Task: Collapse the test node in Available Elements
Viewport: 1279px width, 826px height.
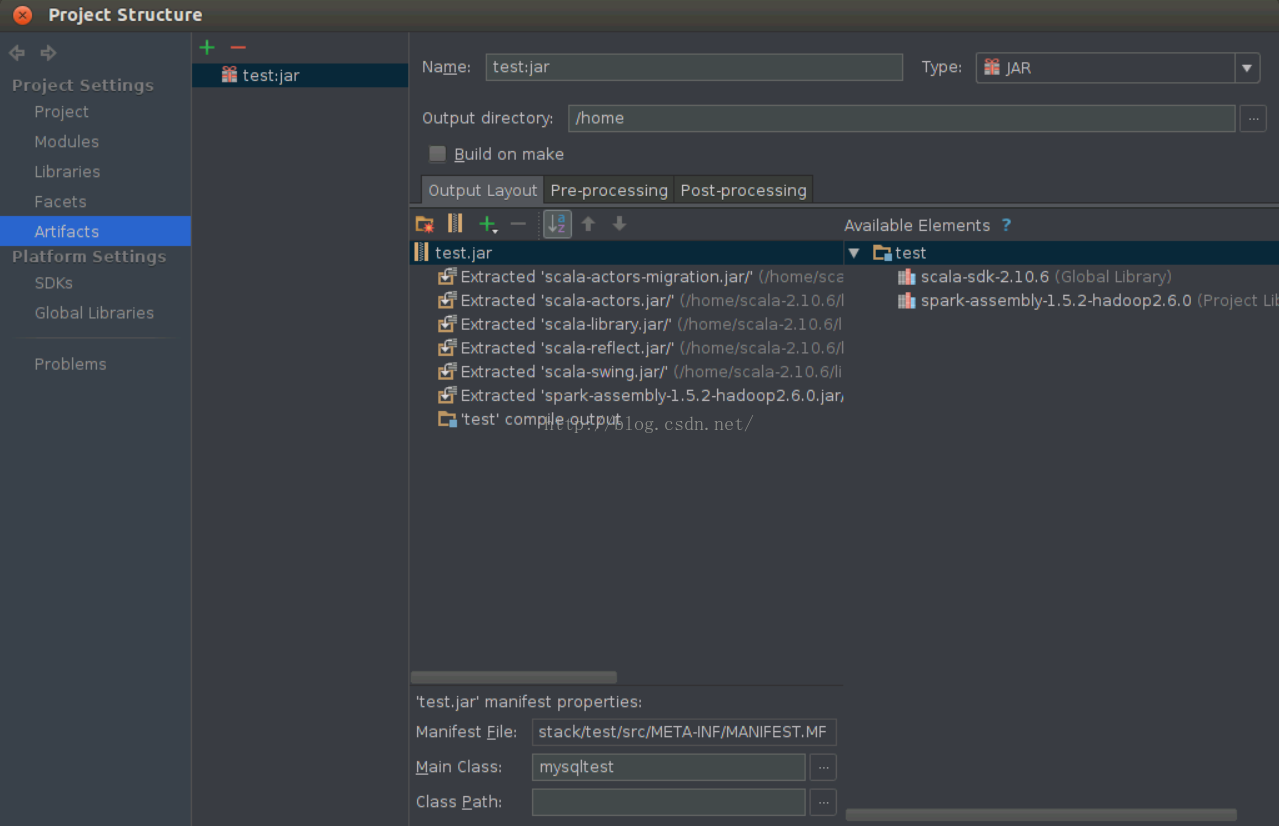Action: (x=854, y=253)
